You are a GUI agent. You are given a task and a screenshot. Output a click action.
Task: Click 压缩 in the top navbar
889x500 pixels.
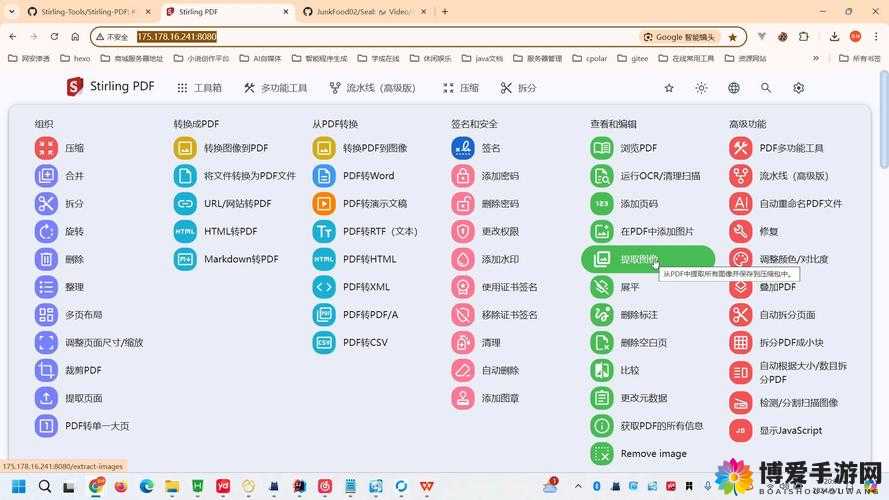(x=460, y=88)
